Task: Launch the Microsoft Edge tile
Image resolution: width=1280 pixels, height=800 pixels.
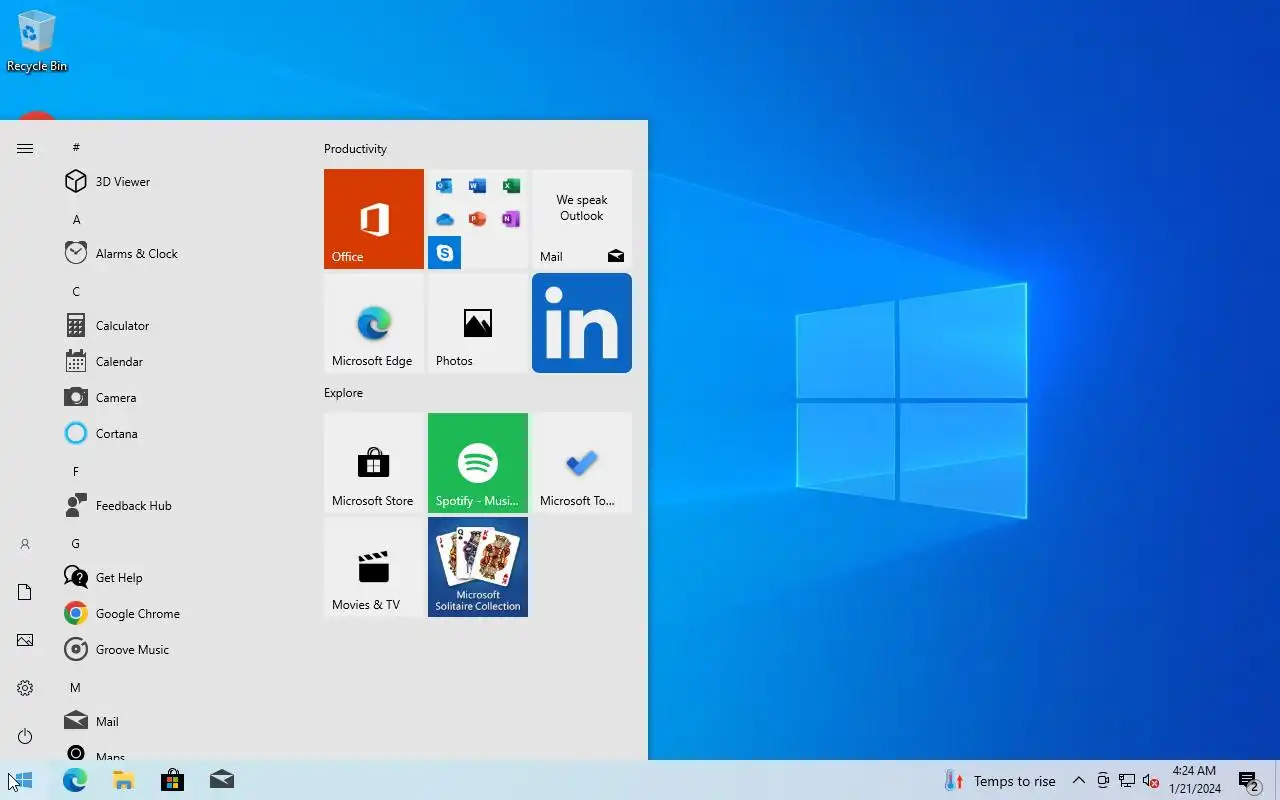Action: (x=374, y=323)
